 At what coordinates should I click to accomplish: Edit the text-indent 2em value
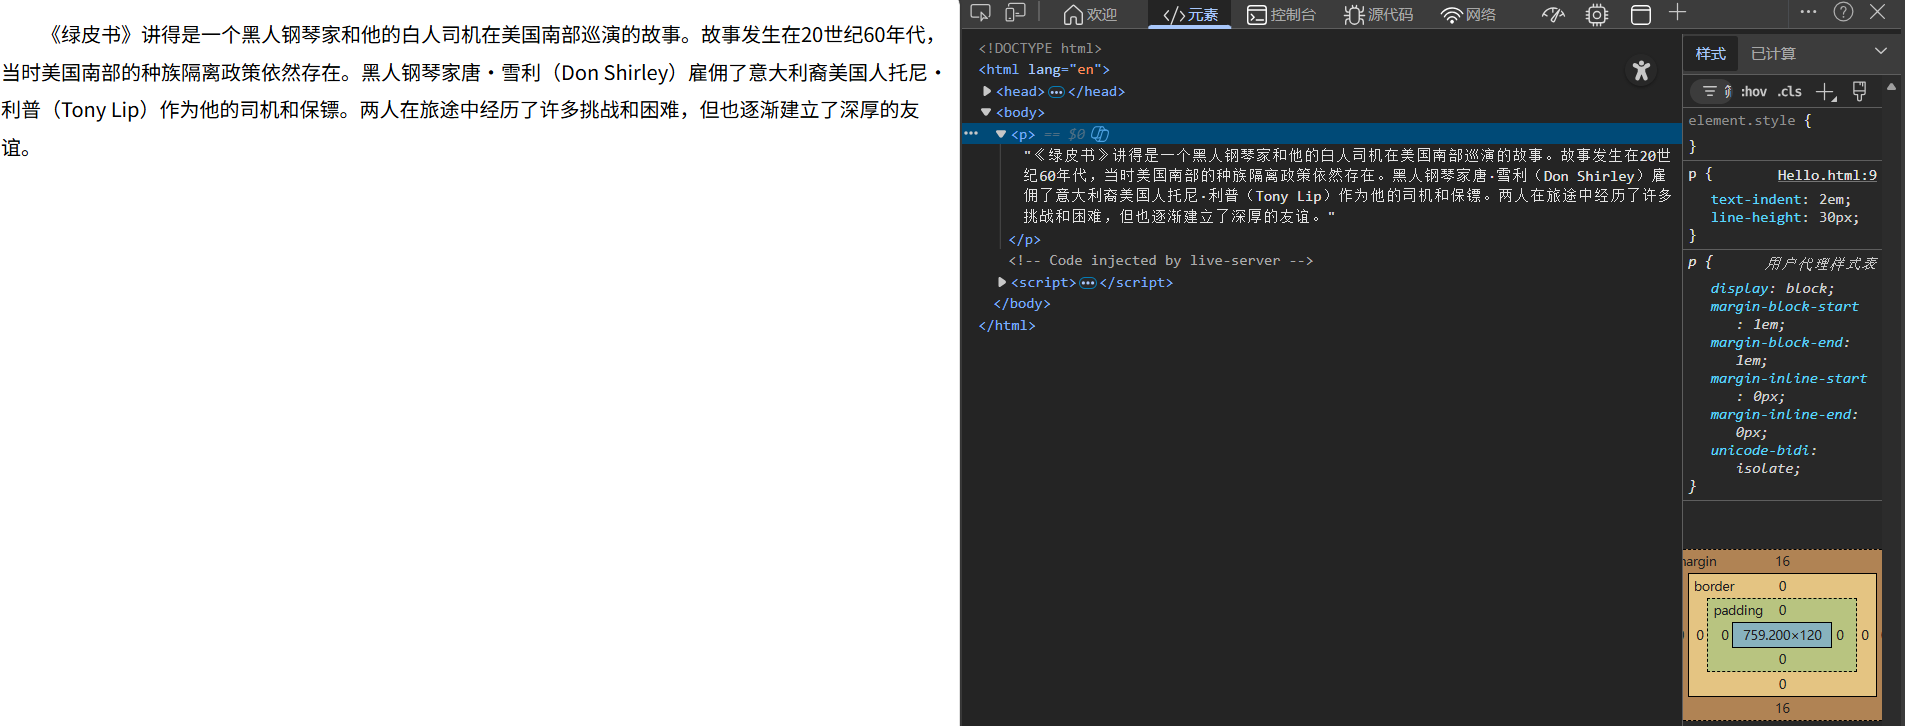(1831, 199)
